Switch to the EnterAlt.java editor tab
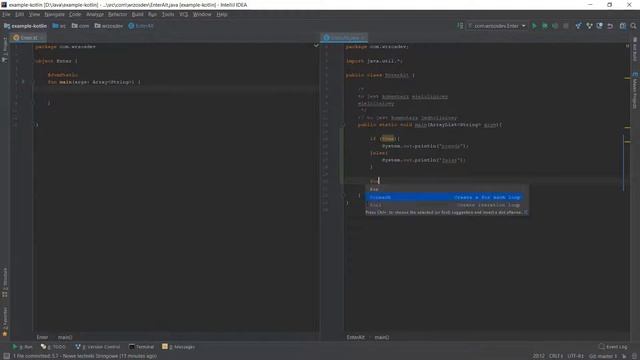Viewport: 640px width, 360px height. pyautogui.click(x=344, y=38)
